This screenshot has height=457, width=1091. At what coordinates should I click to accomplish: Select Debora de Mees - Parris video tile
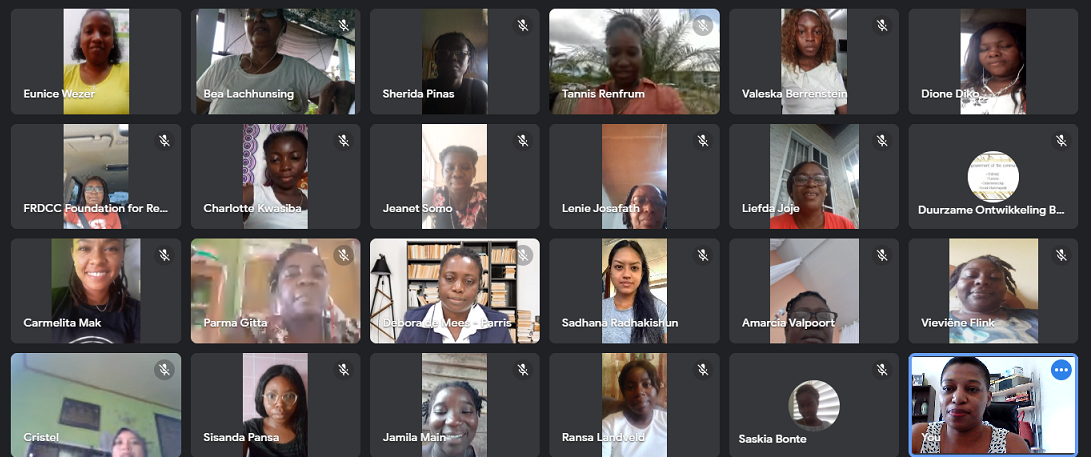click(x=454, y=291)
